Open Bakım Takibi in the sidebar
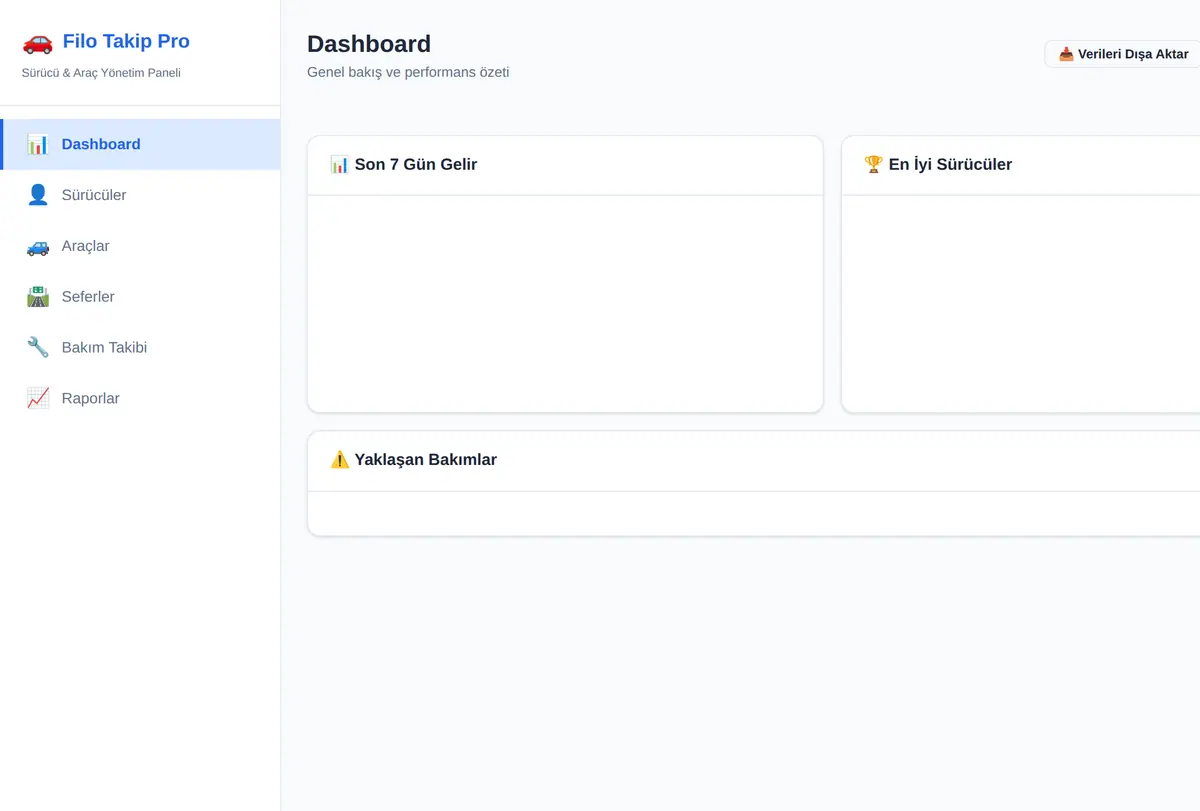The image size is (1200, 811). 140,348
